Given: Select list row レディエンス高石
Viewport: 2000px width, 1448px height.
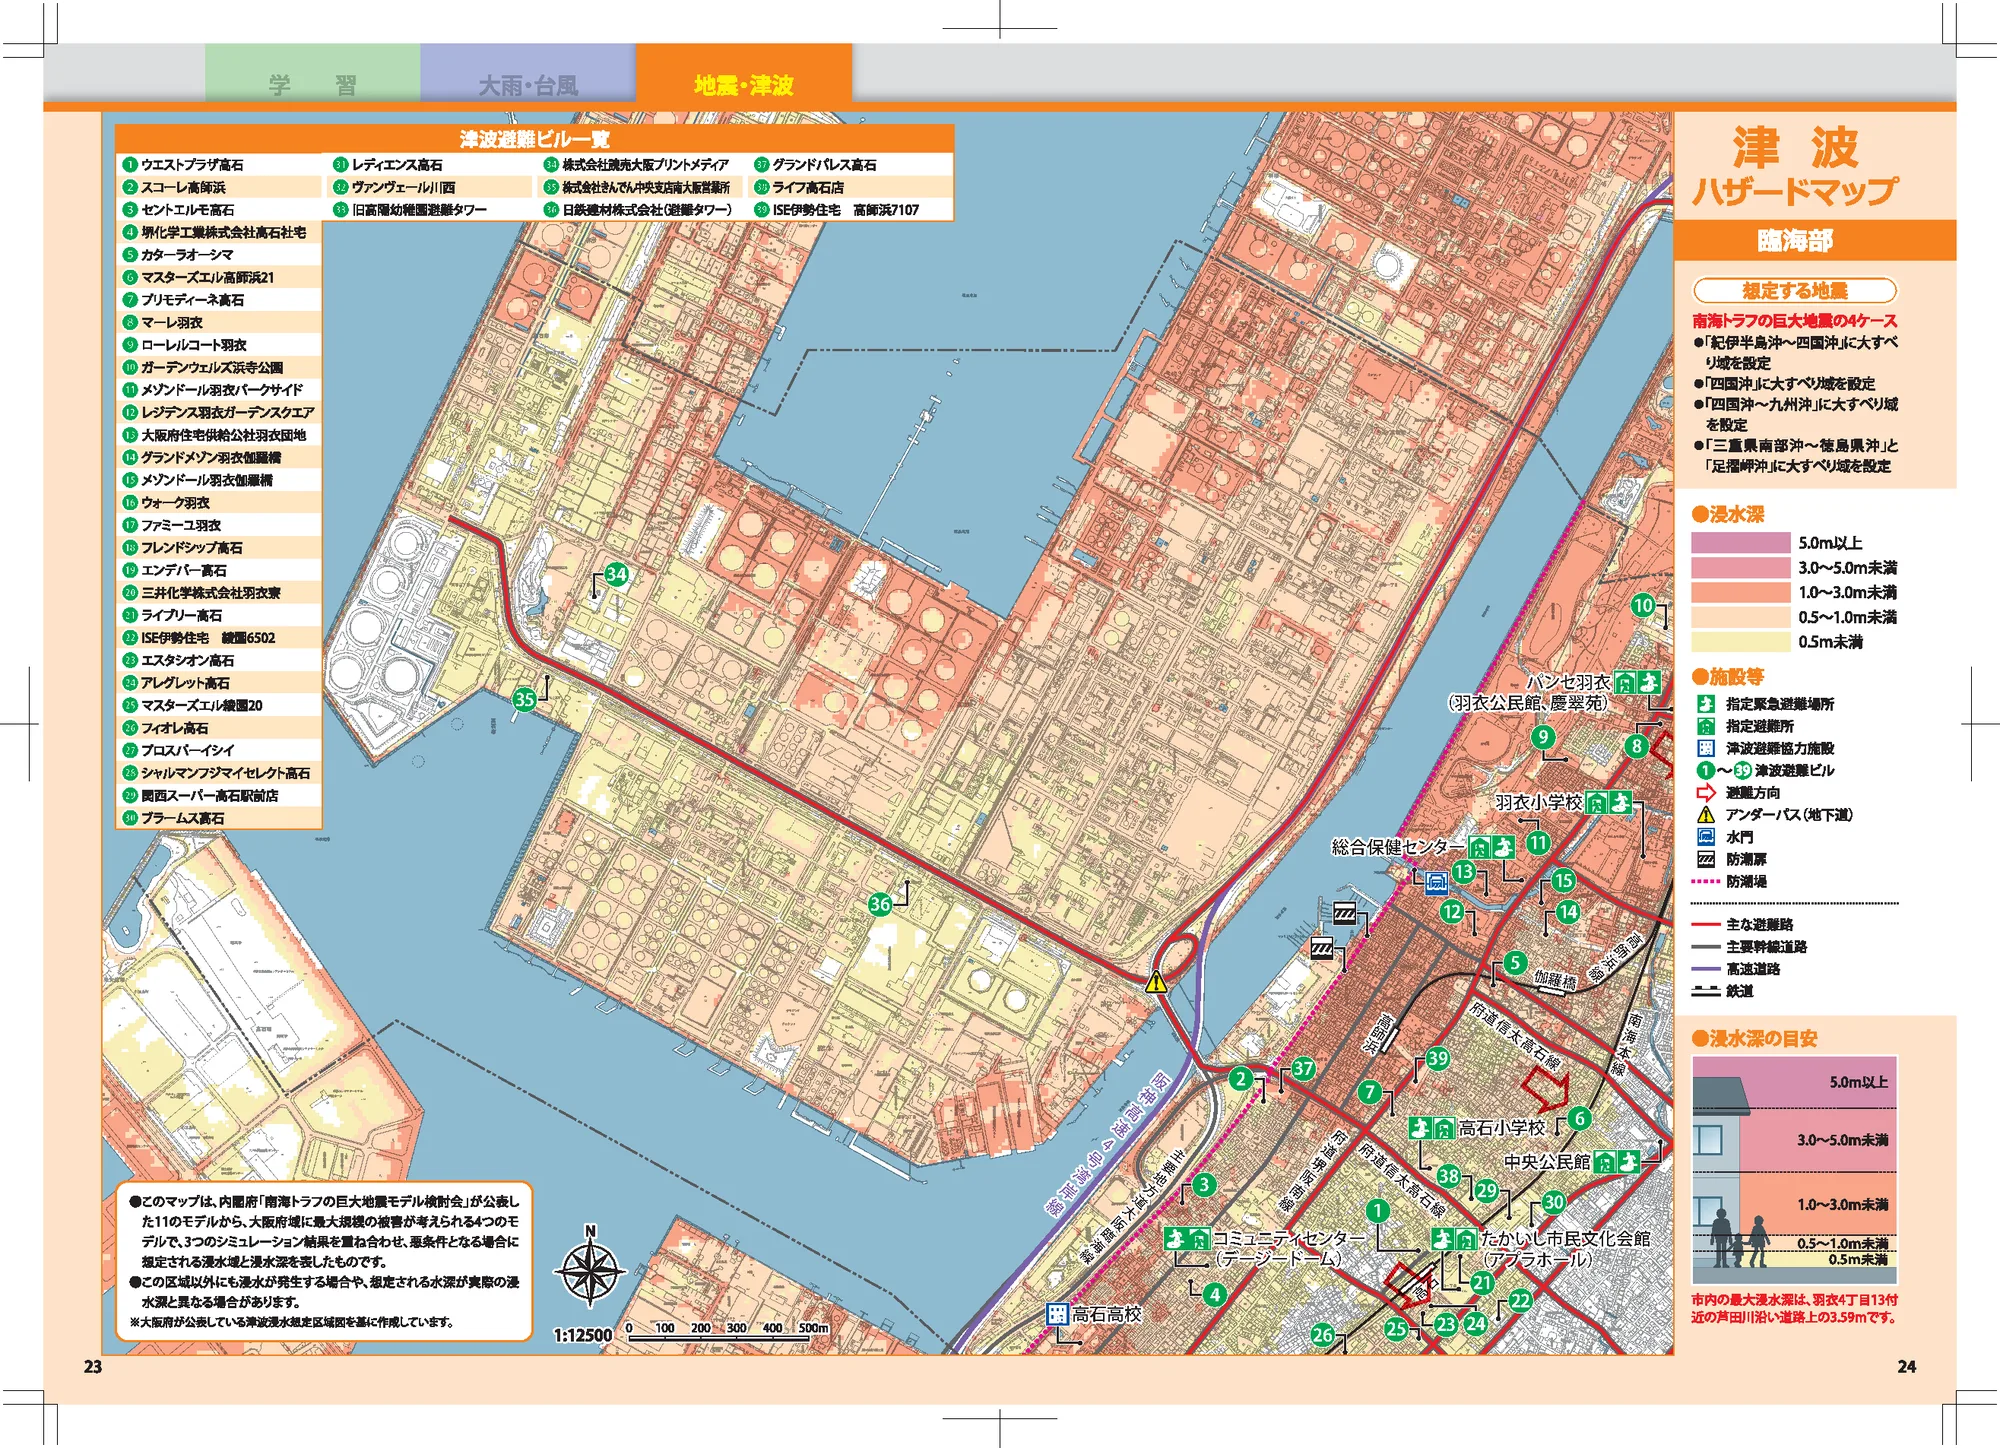Looking at the screenshot, I should point(431,165).
